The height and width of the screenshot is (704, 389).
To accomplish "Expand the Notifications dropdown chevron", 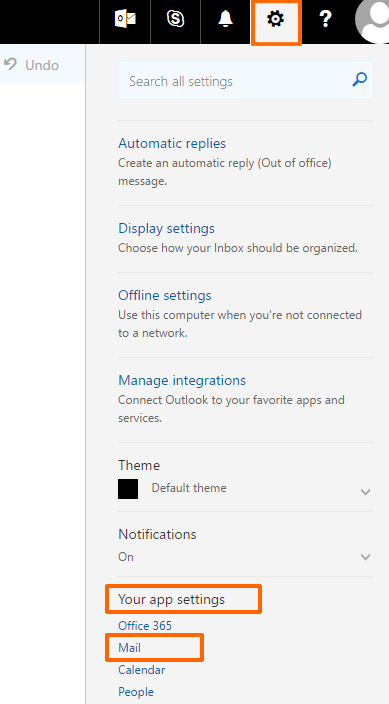I will (x=366, y=557).
